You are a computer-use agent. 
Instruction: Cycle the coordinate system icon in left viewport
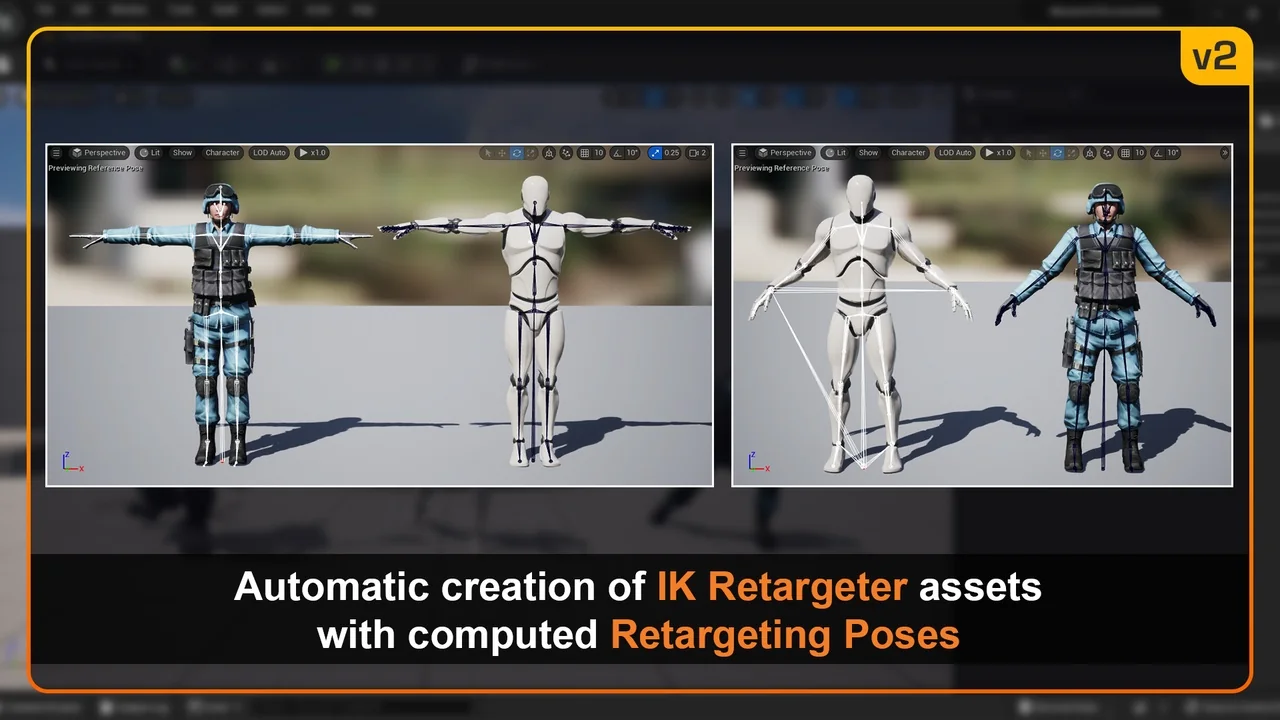click(x=549, y=153)
